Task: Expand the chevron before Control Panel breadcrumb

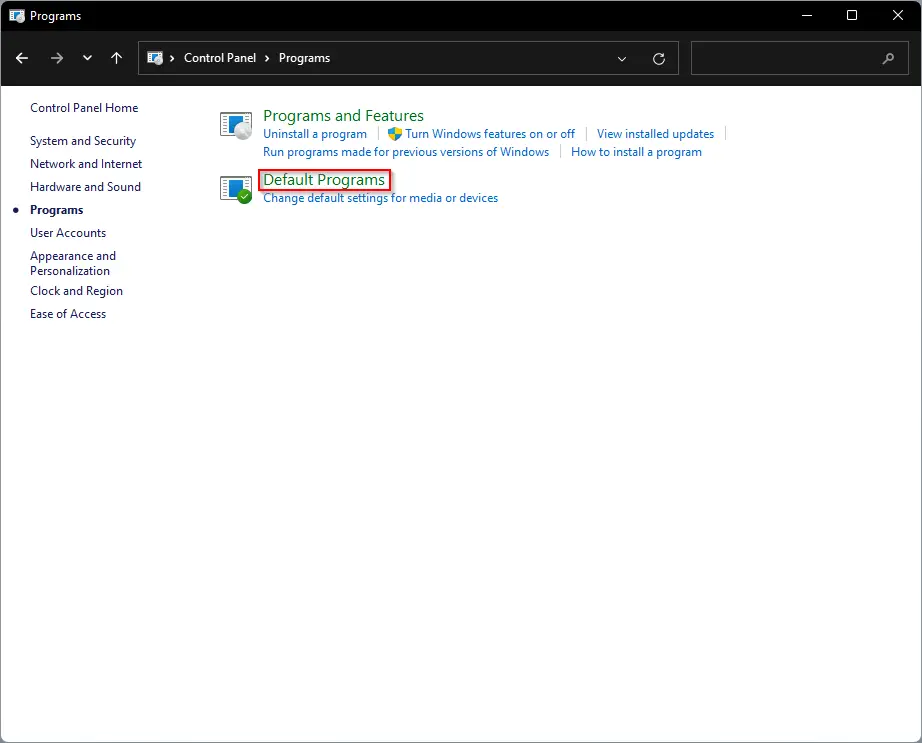Action: pyautogui.click(x=172, y=58)
